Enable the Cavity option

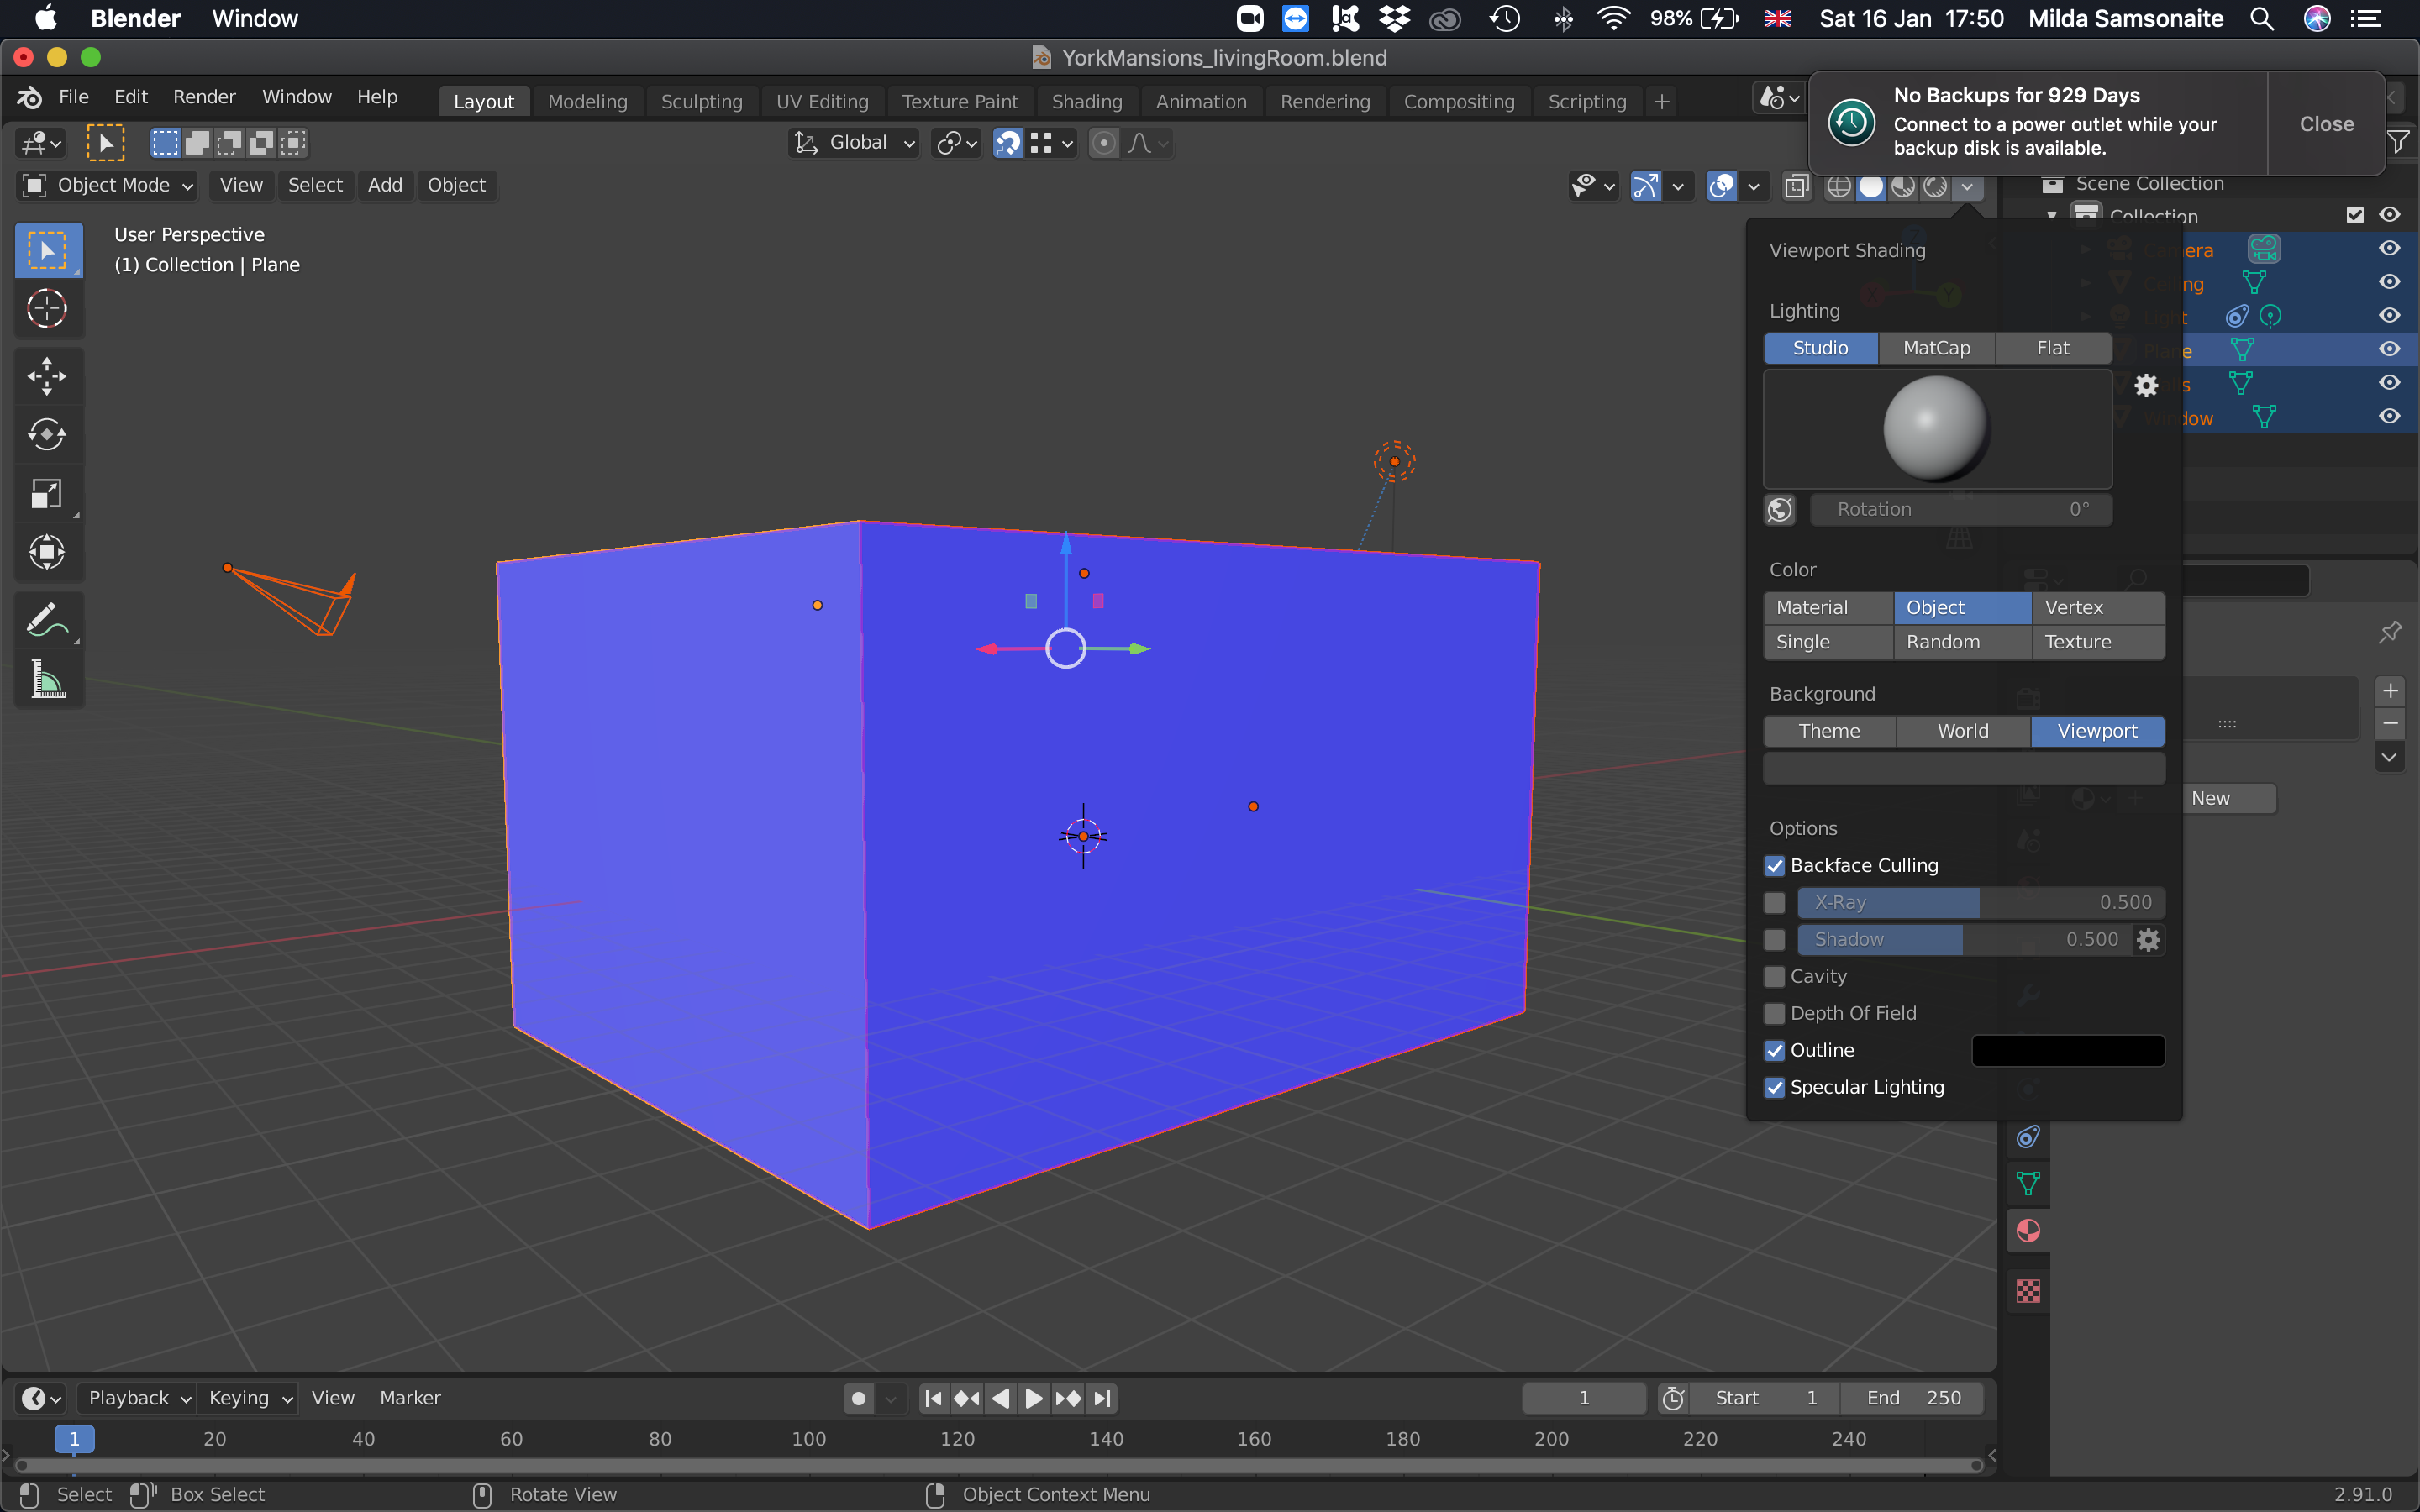pyautogui.click(x=1775, y=977)
